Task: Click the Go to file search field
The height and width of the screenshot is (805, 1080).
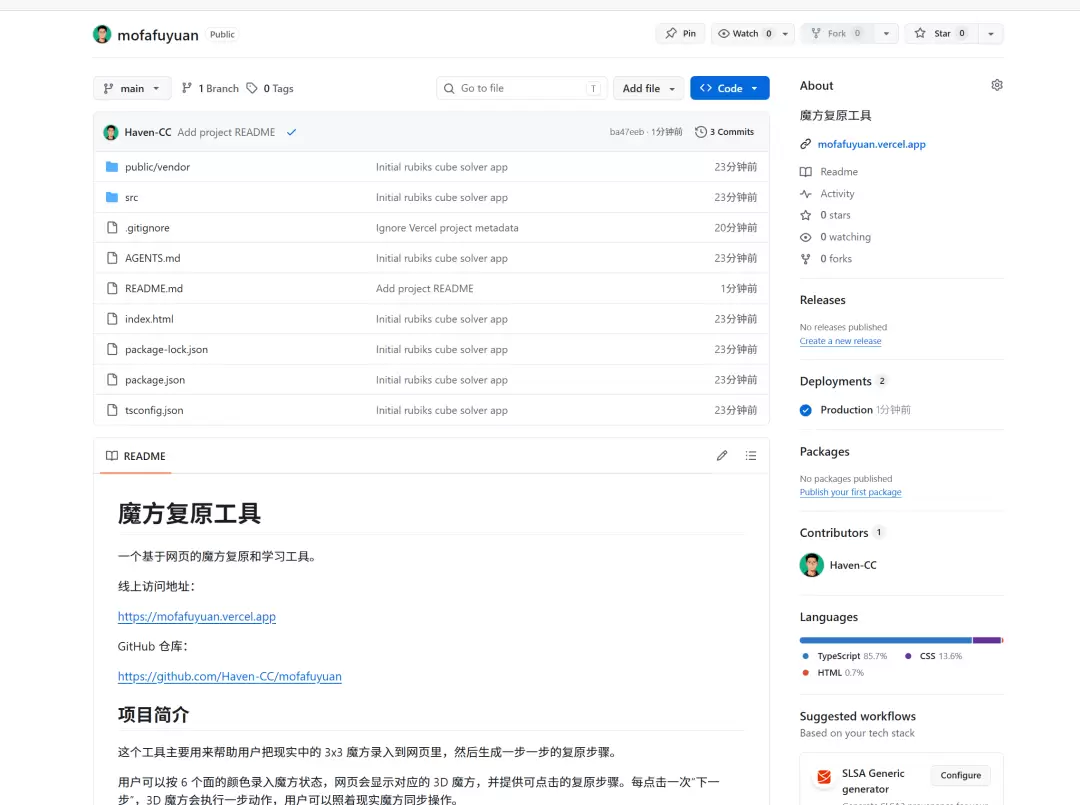Action: pyautogui.click(x=521, y=88)
